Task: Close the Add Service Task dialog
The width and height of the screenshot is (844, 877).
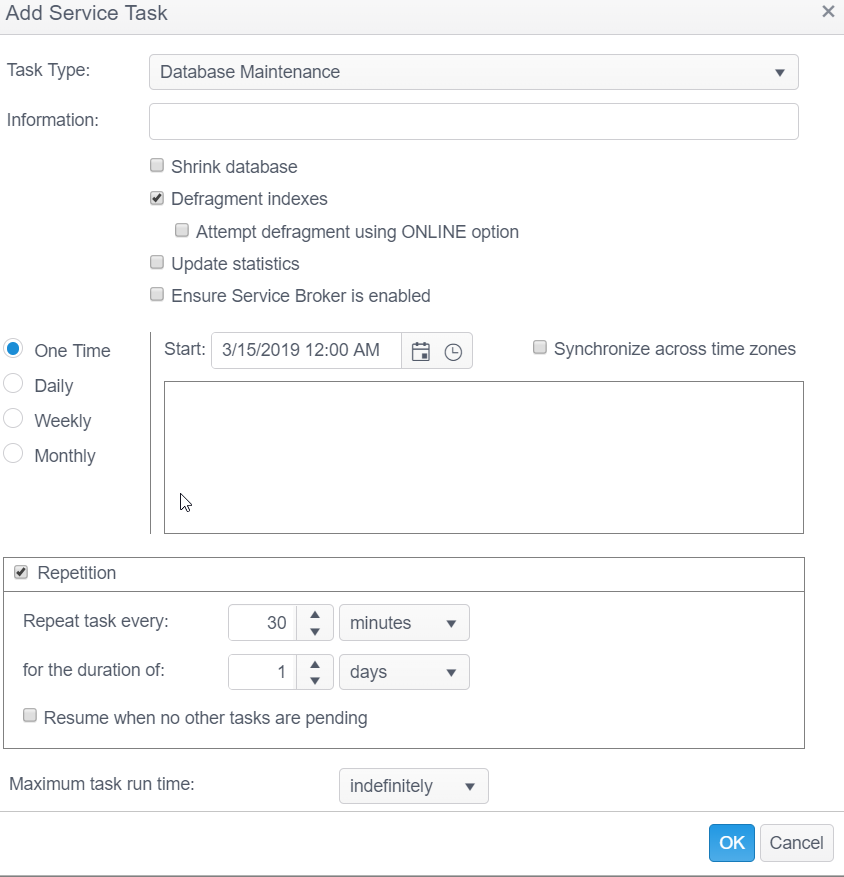Action: [x=828, y=12]
